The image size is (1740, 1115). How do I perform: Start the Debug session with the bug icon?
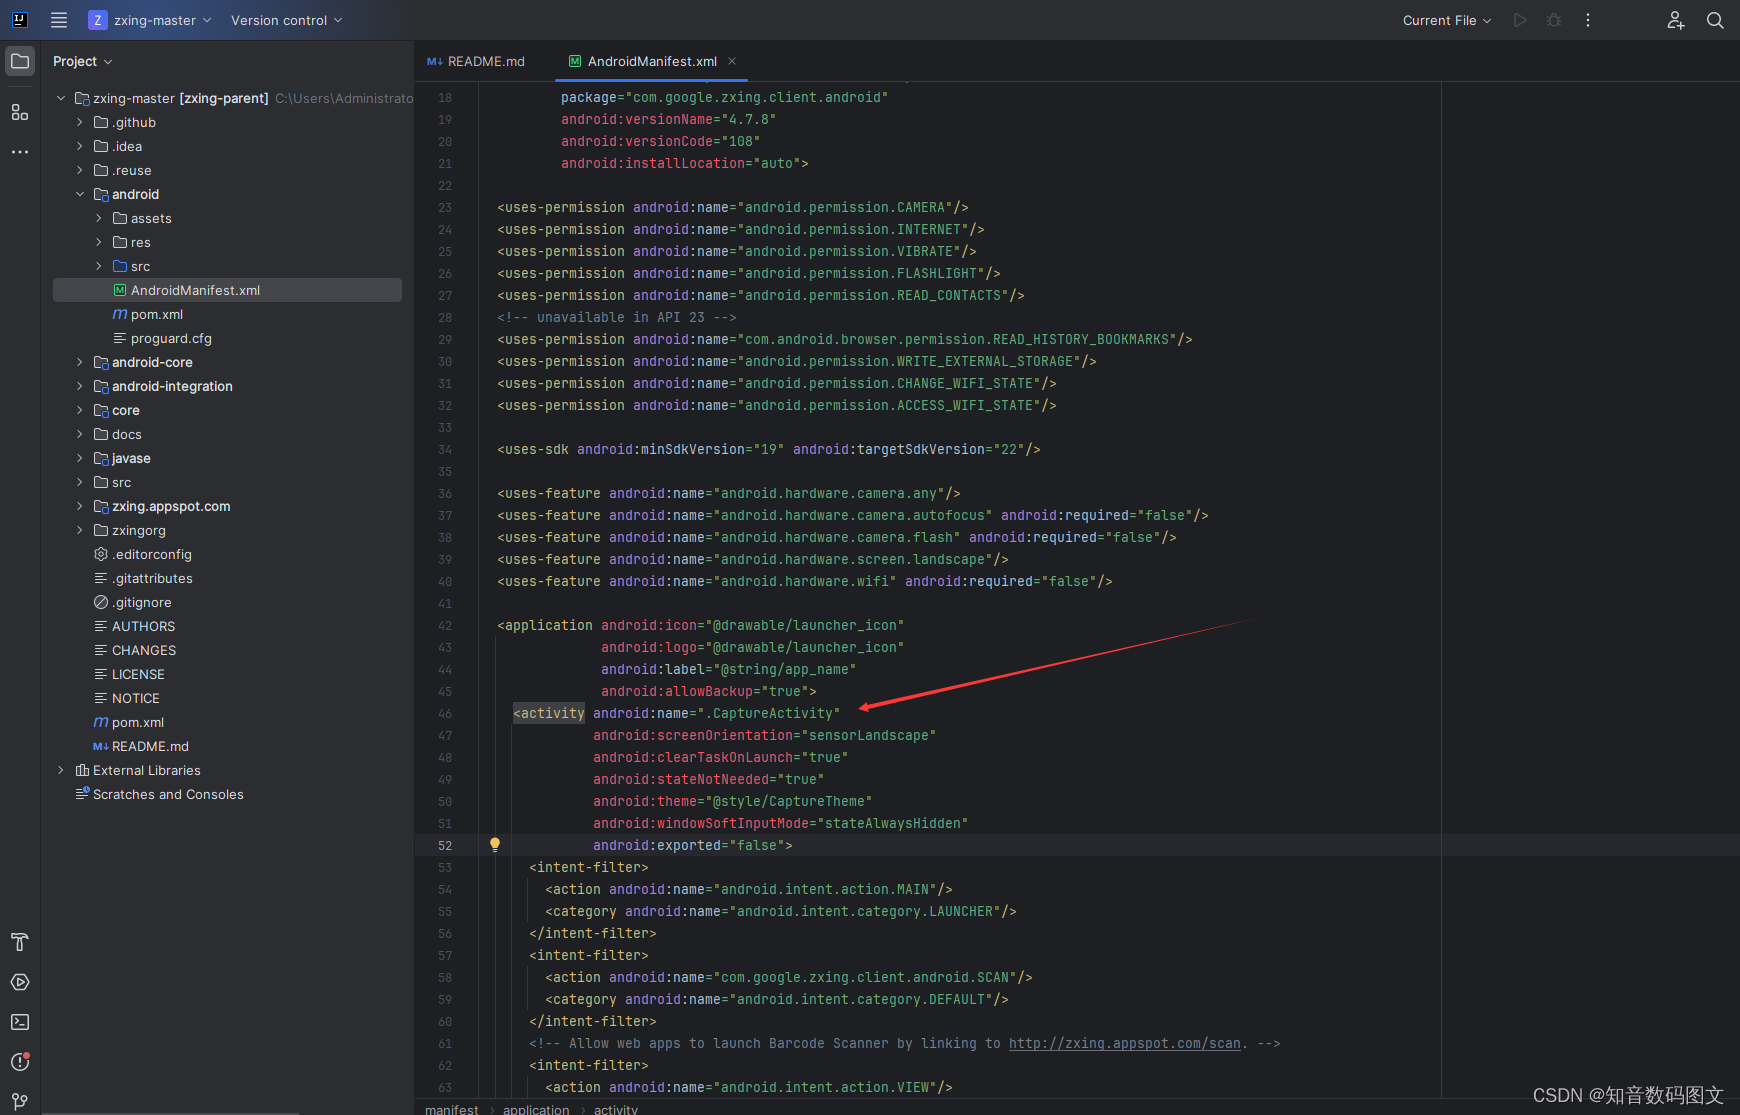click(1554, 20)
